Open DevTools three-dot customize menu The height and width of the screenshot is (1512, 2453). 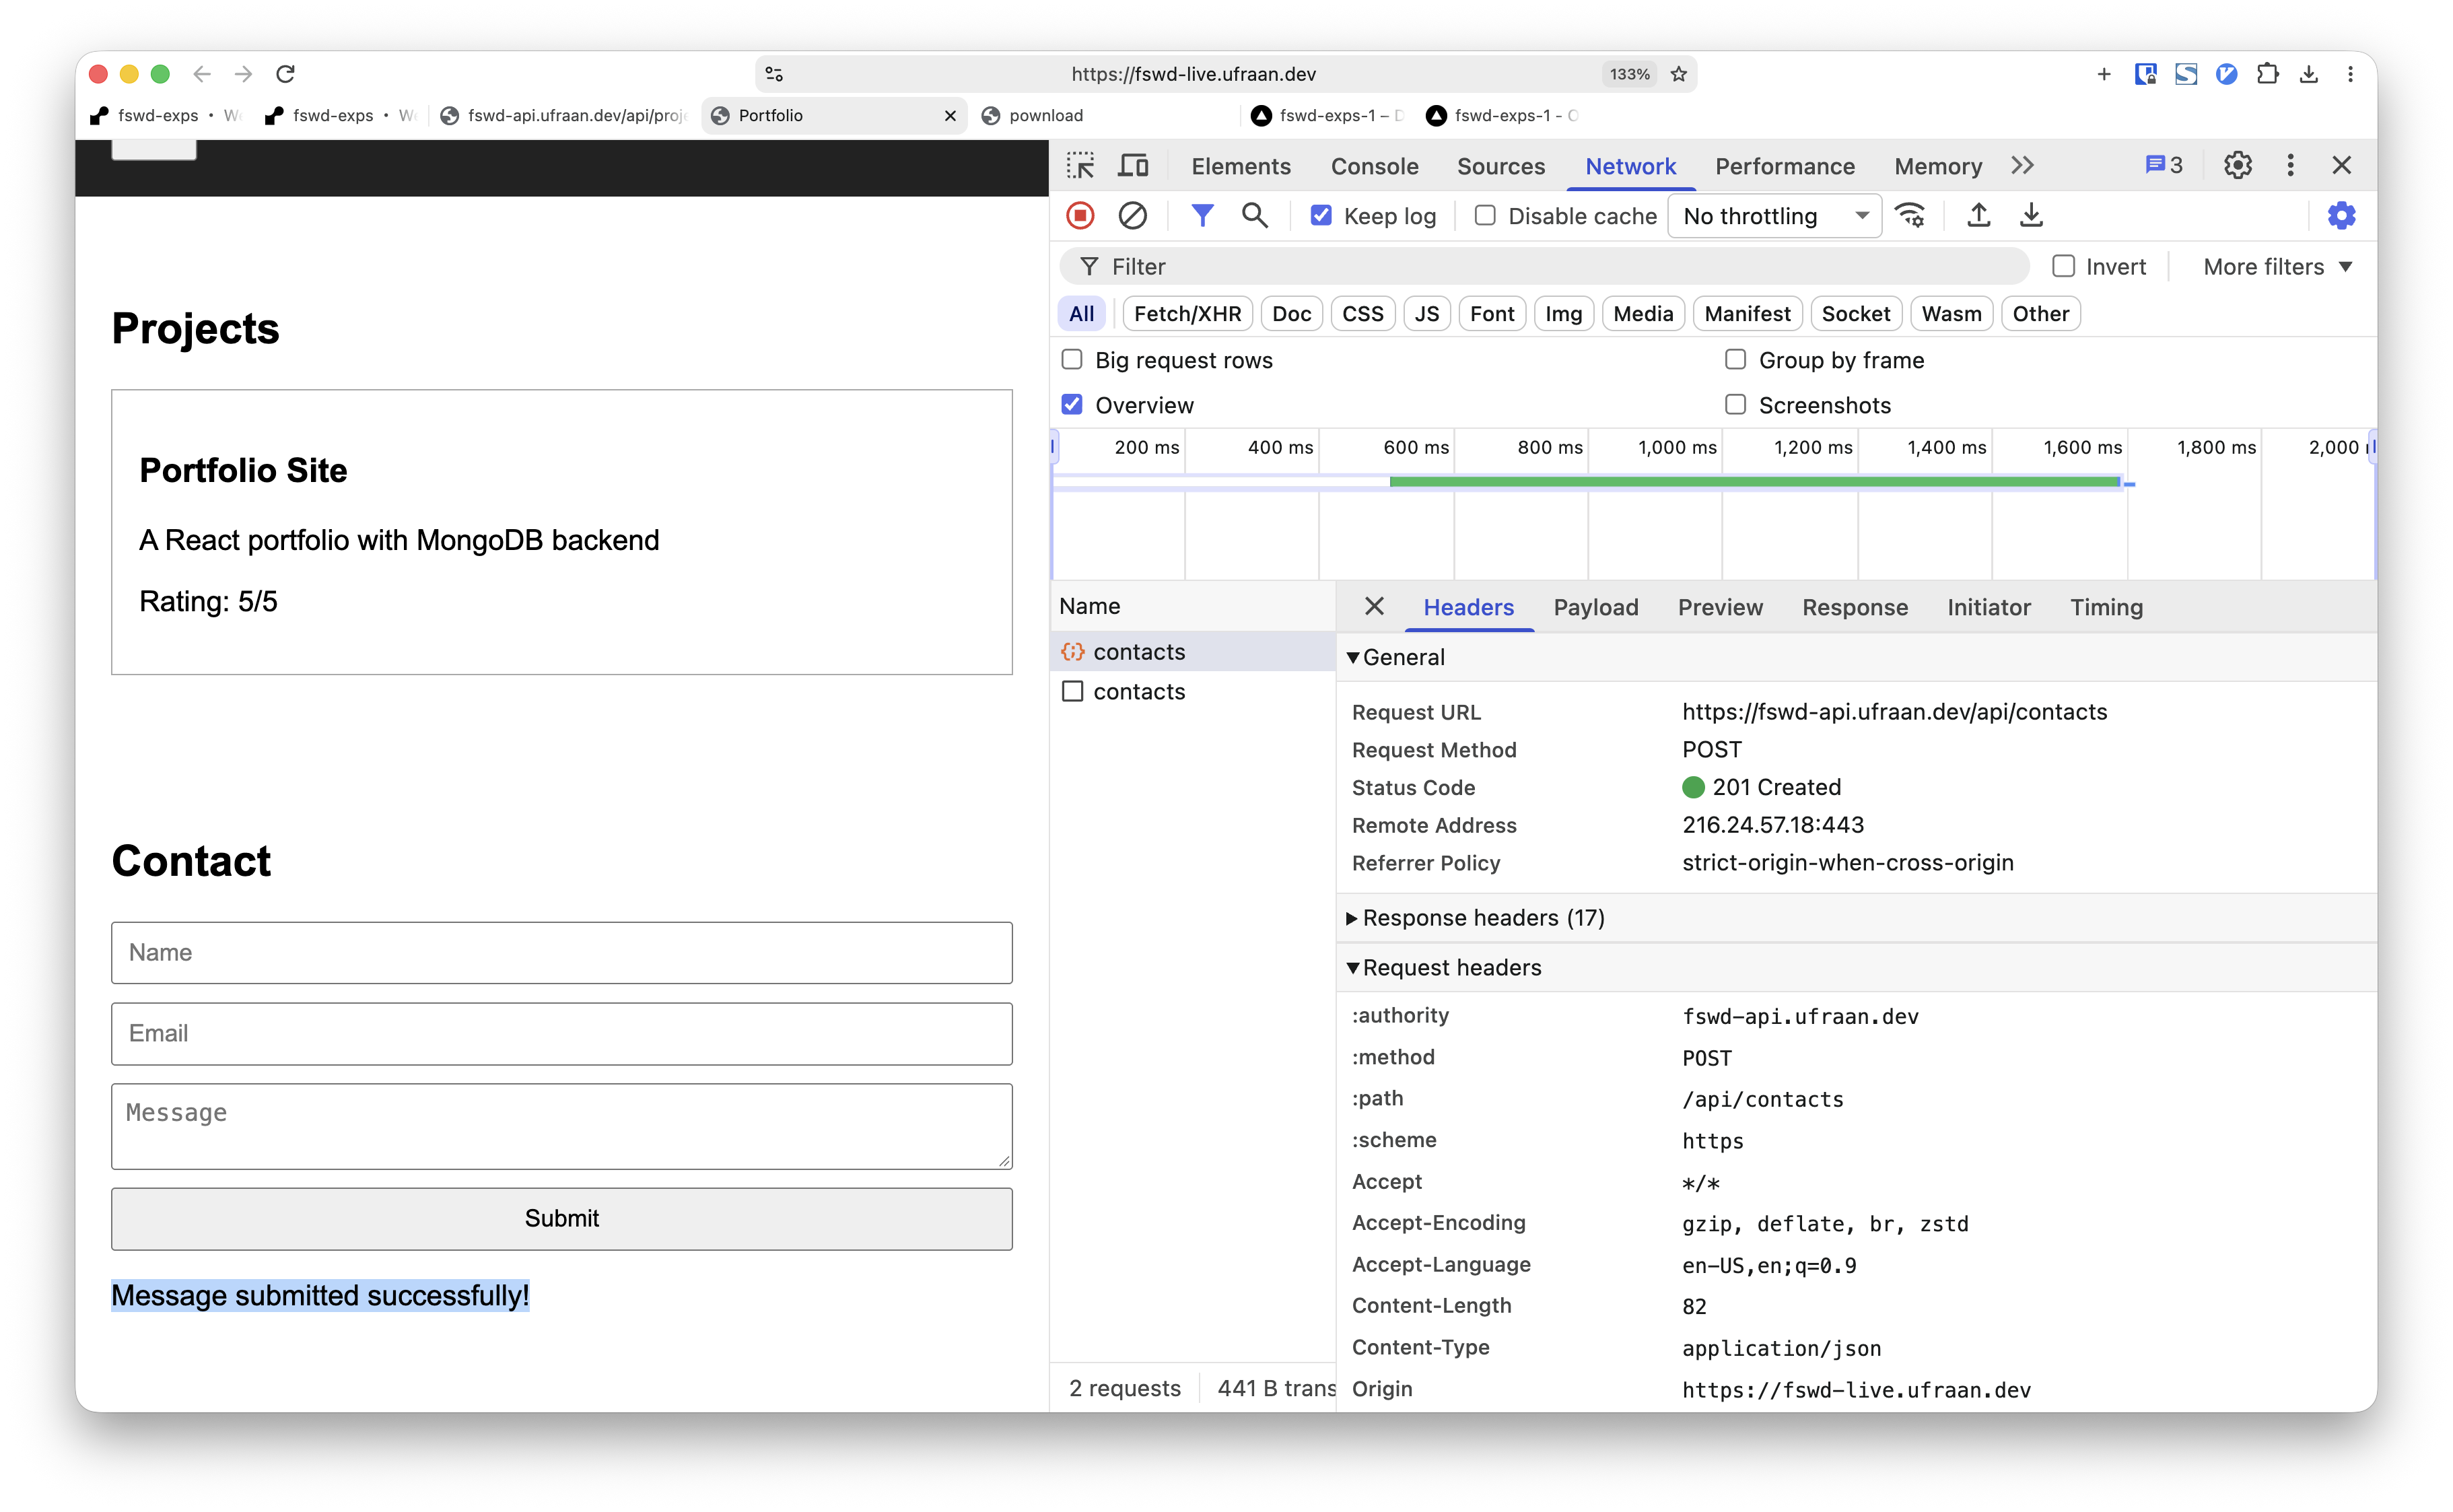click(2290, 166)
